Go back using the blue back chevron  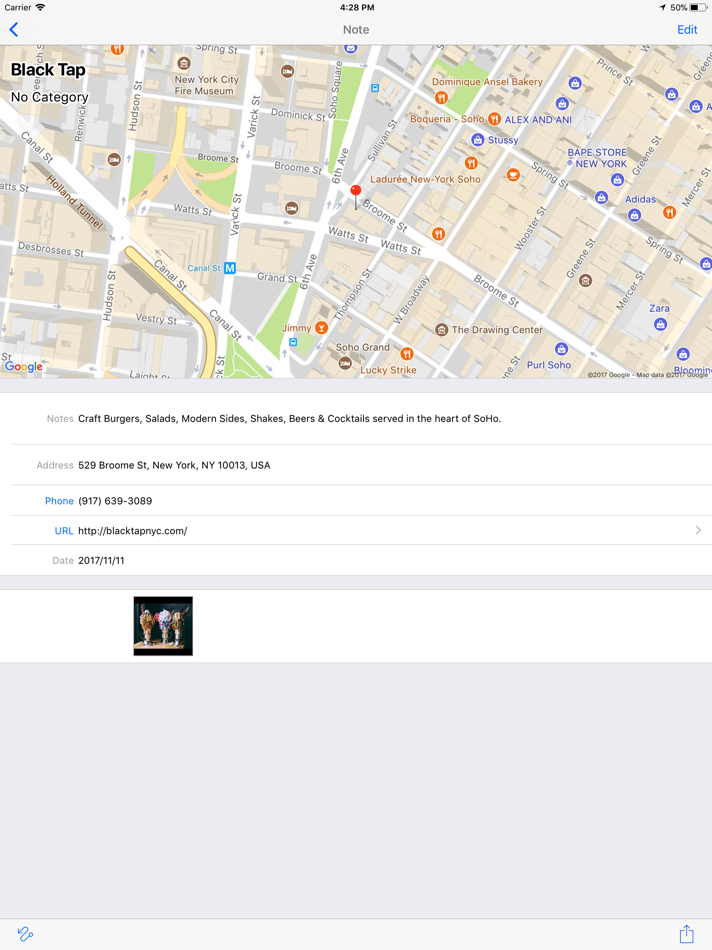pyautogui.click(x=14, y=30)
